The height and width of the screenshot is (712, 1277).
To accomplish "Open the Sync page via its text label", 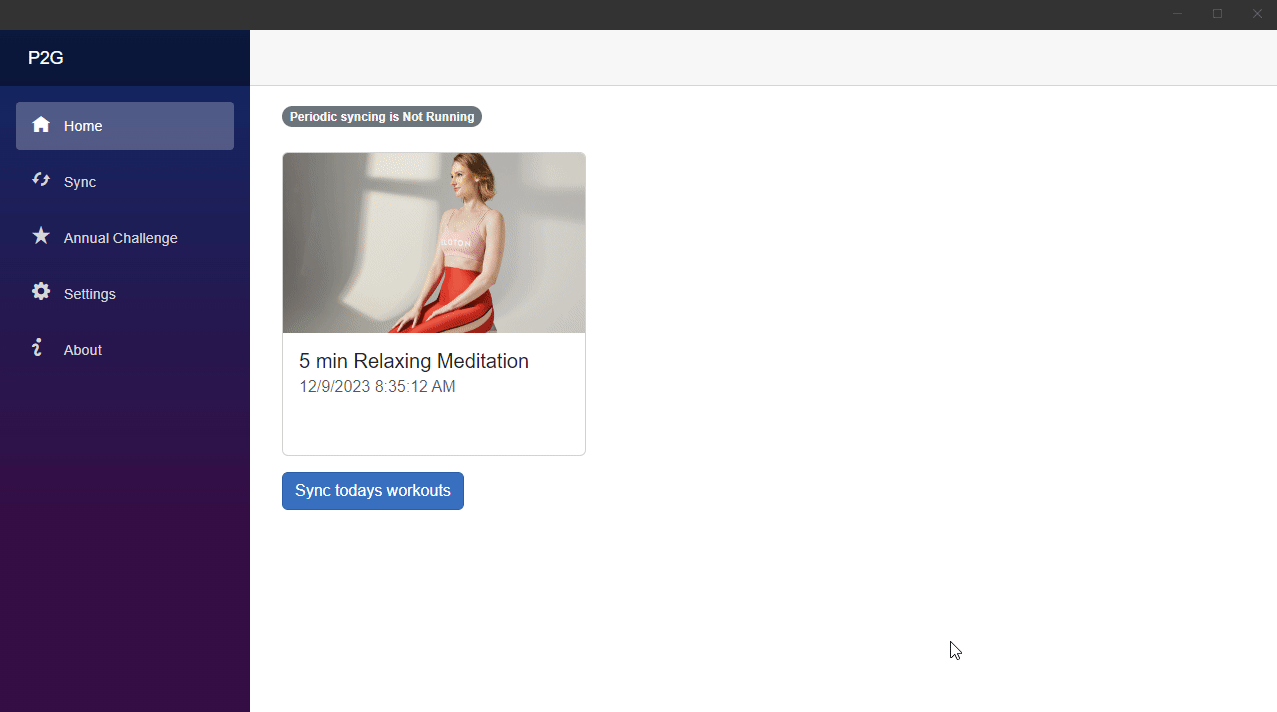I will (80, 182).
